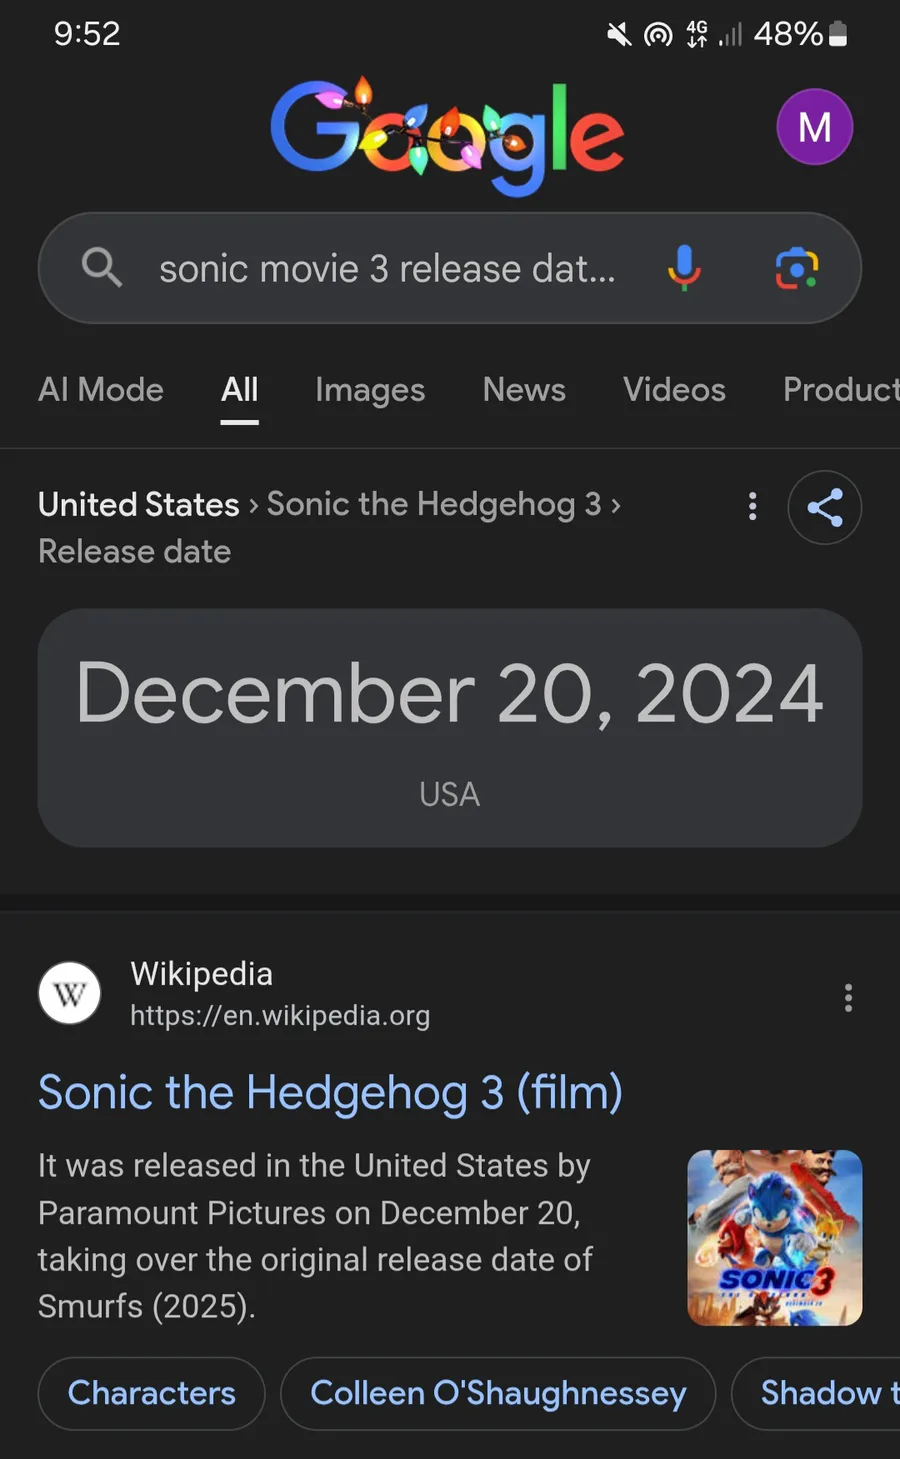This screenshot has width=900, height=1459.
Task: Open Google Lens camera search
Action: (797, 268)
